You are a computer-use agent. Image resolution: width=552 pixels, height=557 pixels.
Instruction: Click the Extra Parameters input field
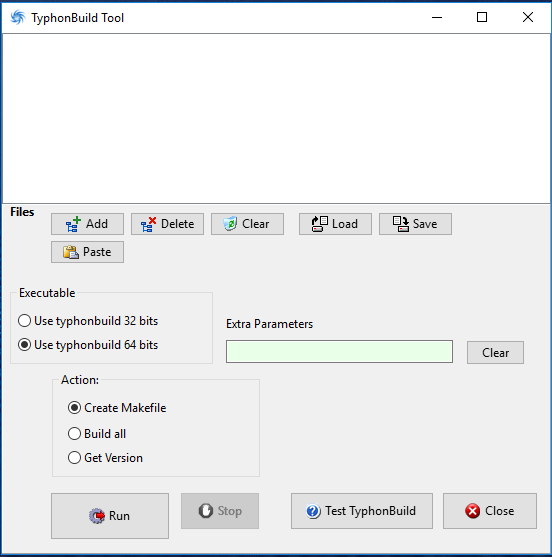click(x=339, y=352)
